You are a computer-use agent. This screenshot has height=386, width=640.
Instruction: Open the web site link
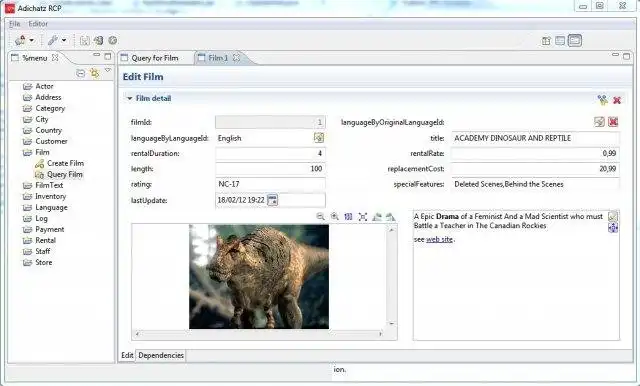pyautogui.click(x=439, y=240)
